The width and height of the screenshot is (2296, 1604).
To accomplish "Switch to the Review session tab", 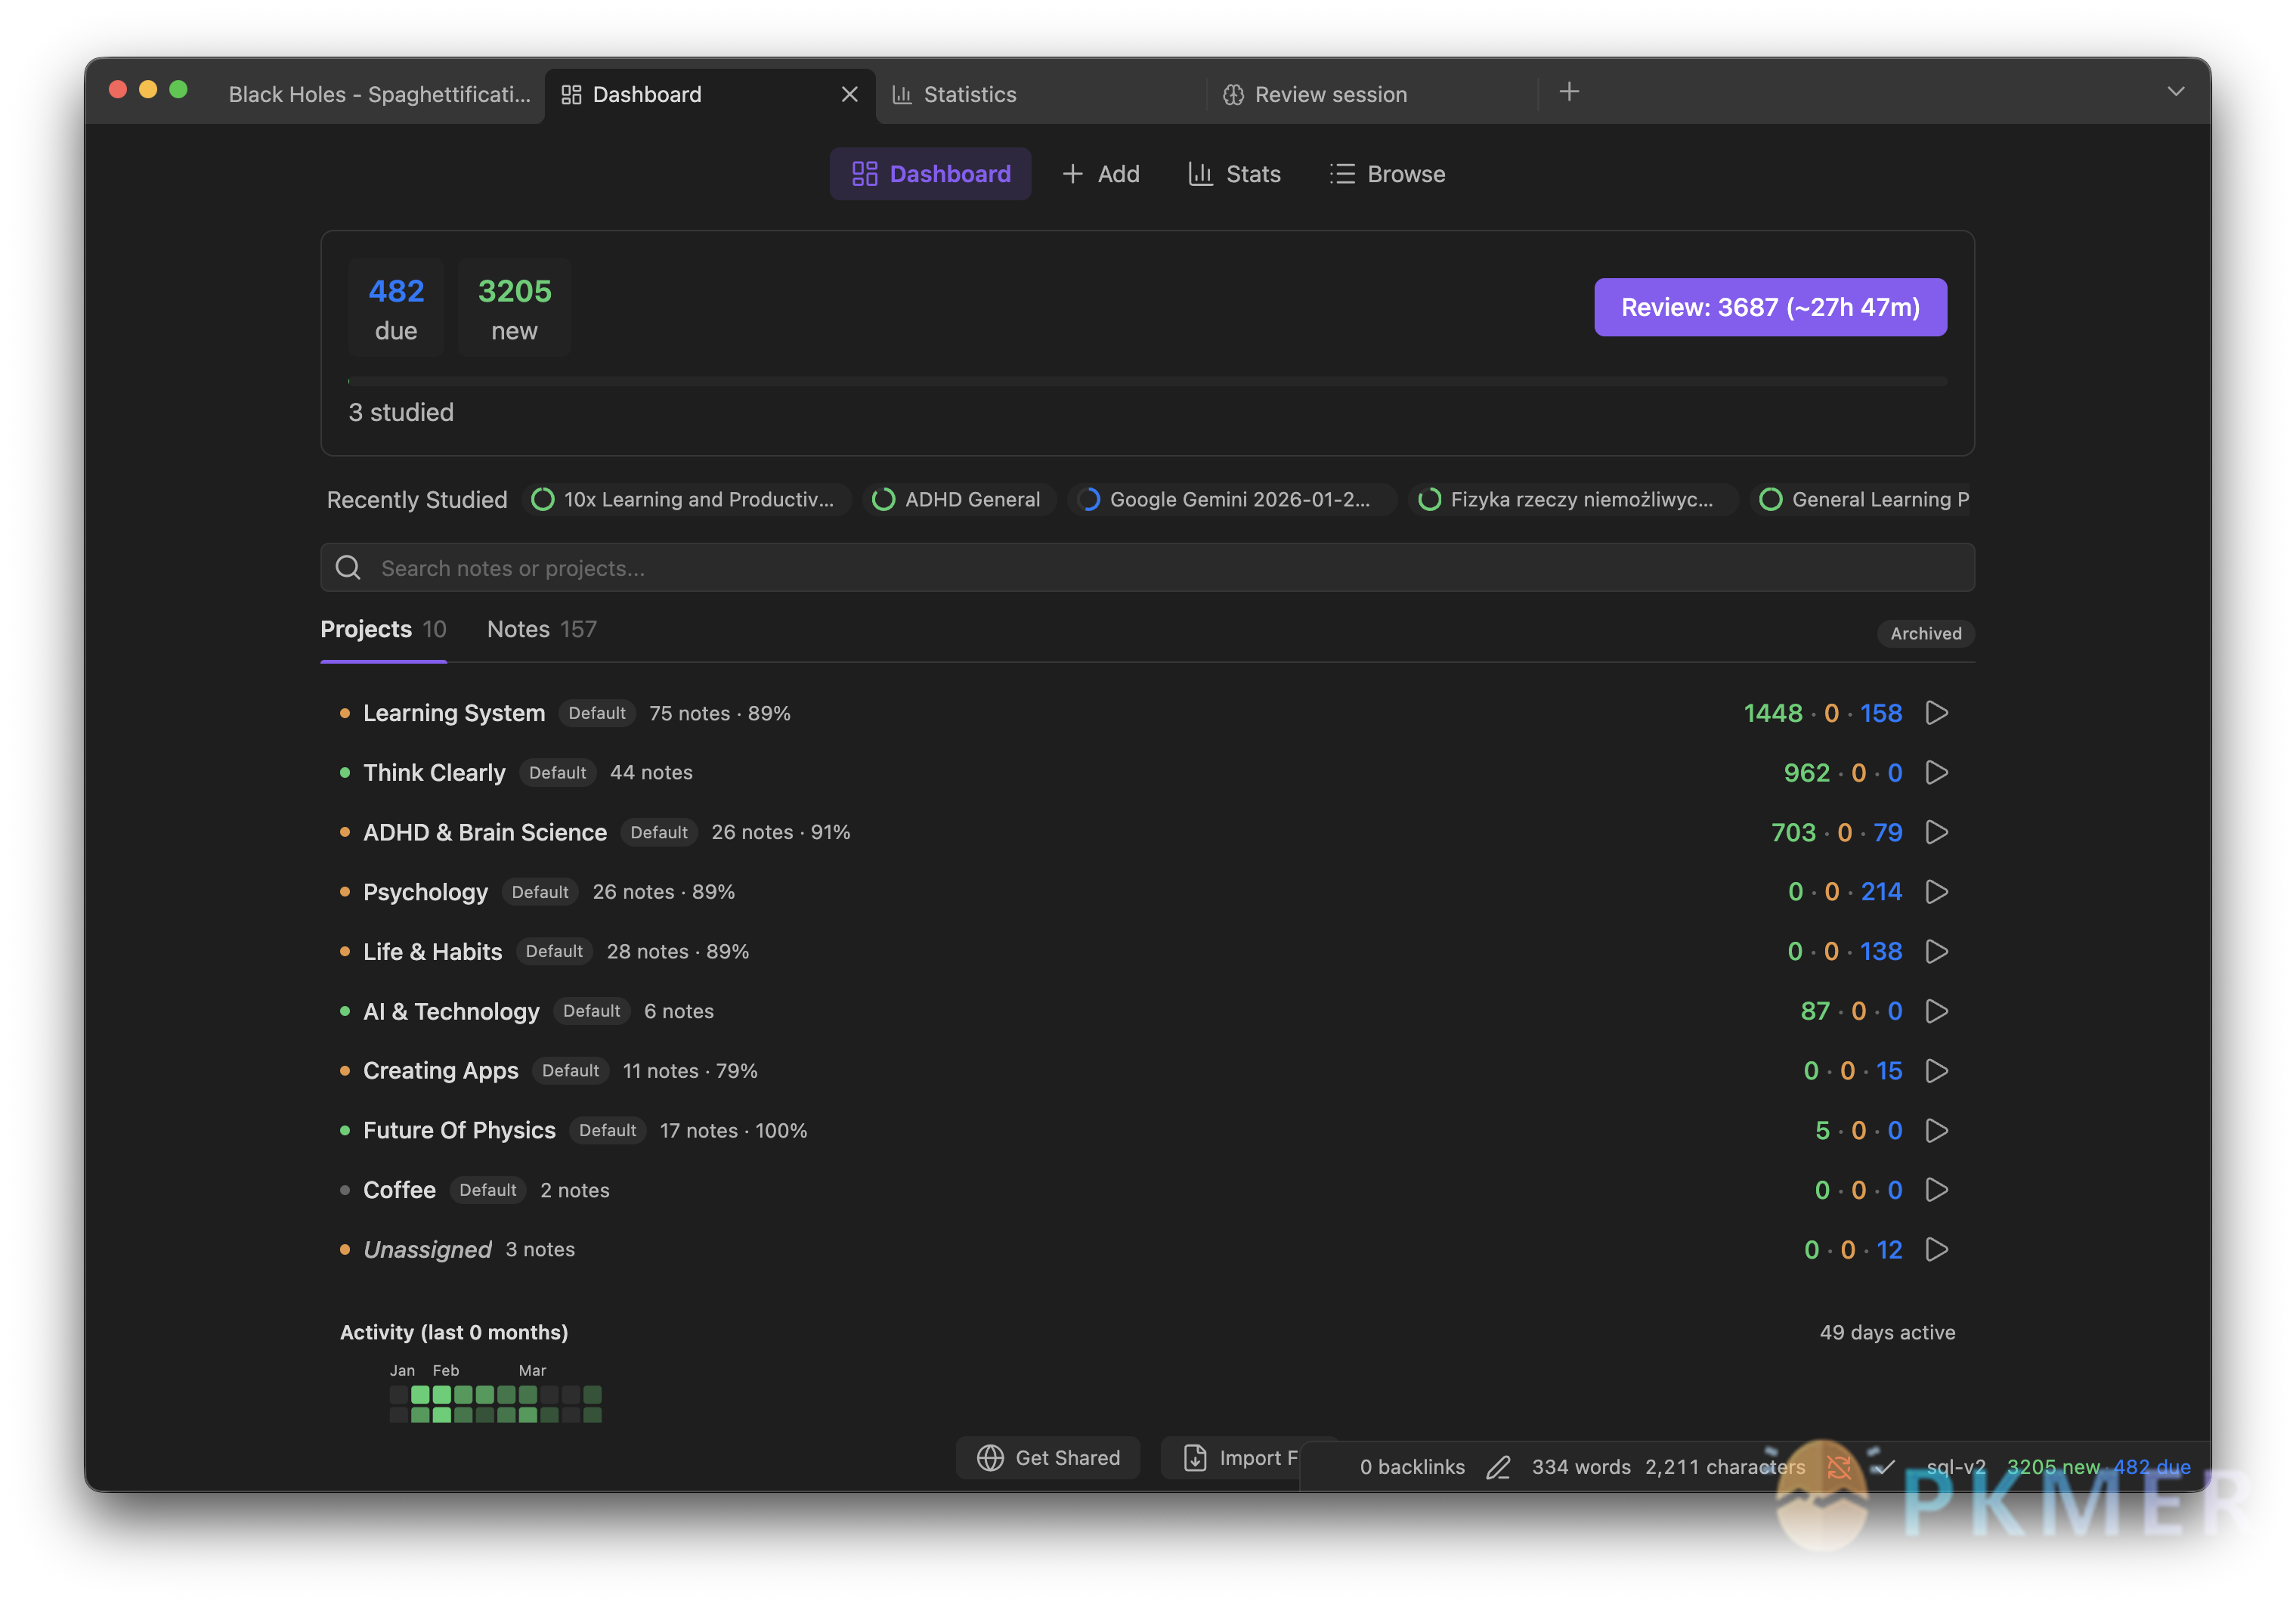I will tap(1372, 94).
